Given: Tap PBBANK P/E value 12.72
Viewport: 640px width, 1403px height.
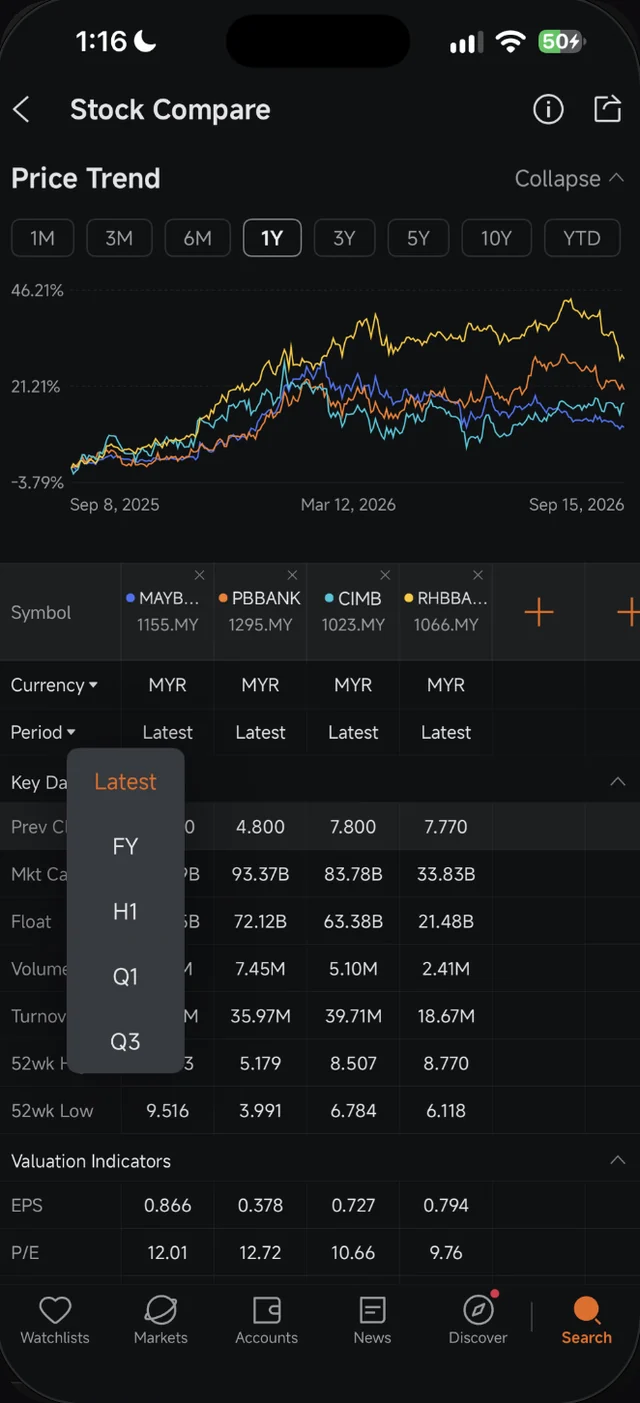Looking at the screenshot, I should click(x=260, y=1252).
